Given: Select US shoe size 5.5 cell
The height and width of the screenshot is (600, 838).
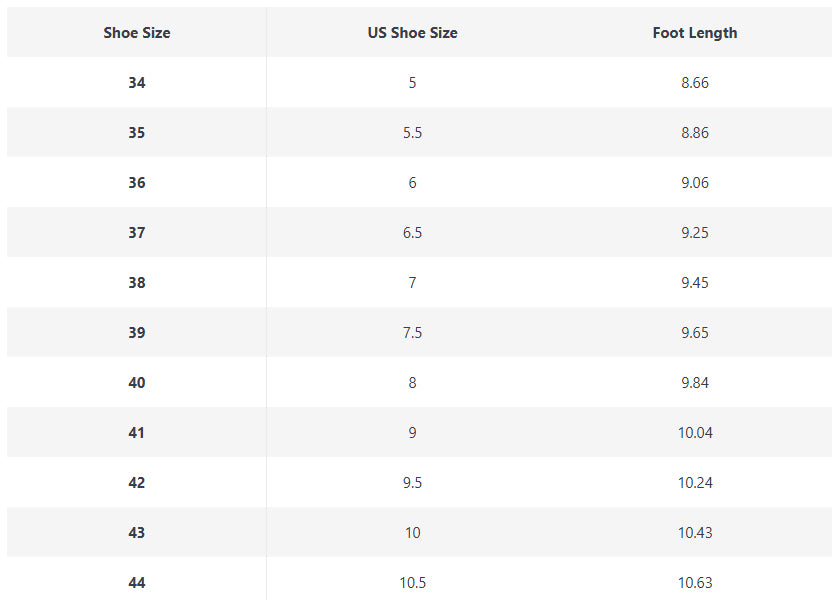Looking at the screenshot, I should 412,133.
